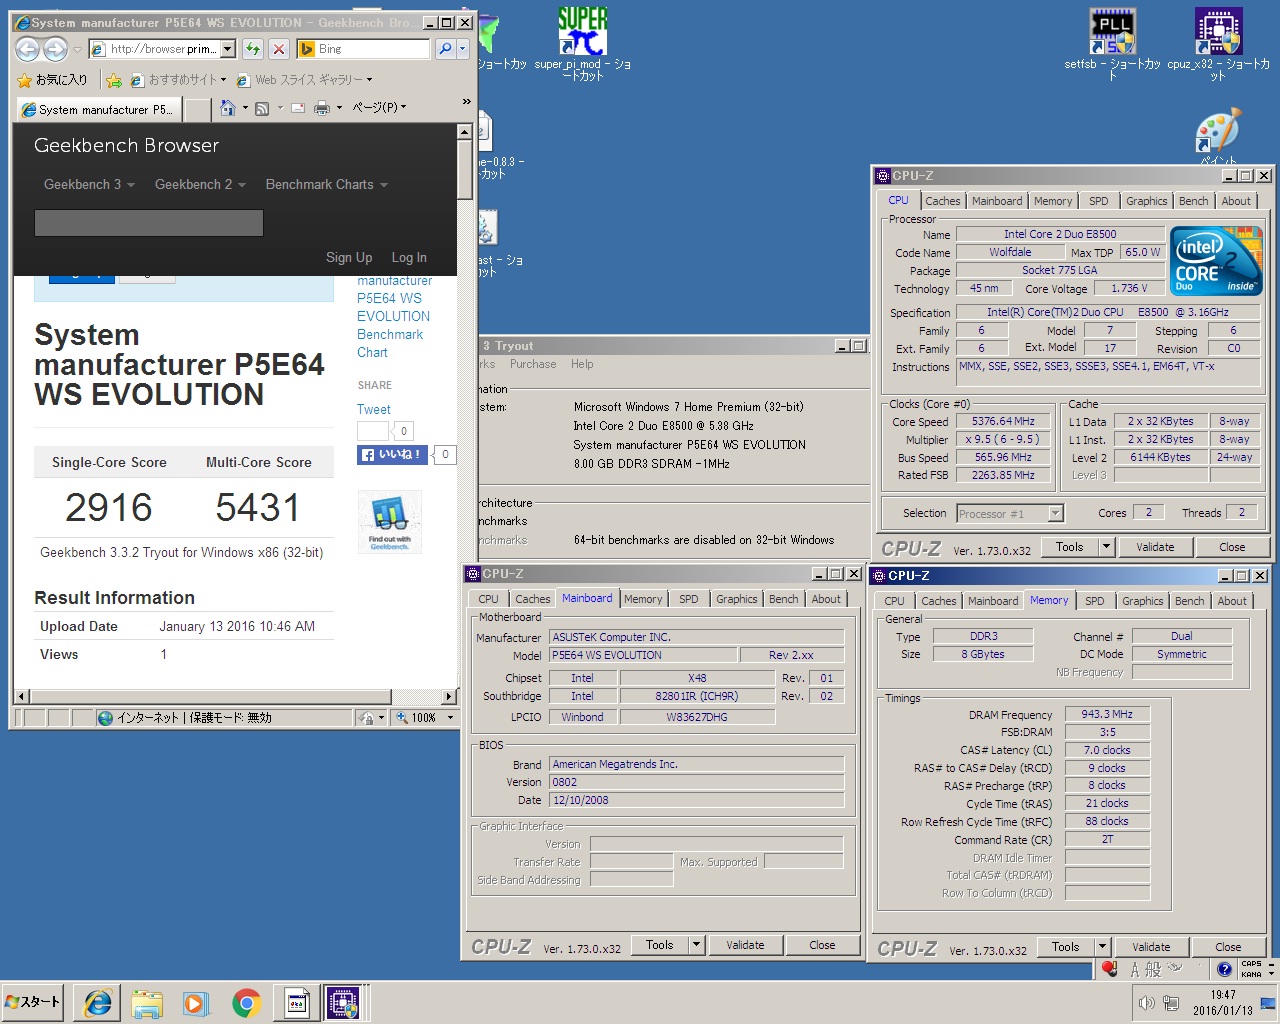
Task: Open P5E64 WS EVOLUTION Benchmark Chart link
Action: 393,316
